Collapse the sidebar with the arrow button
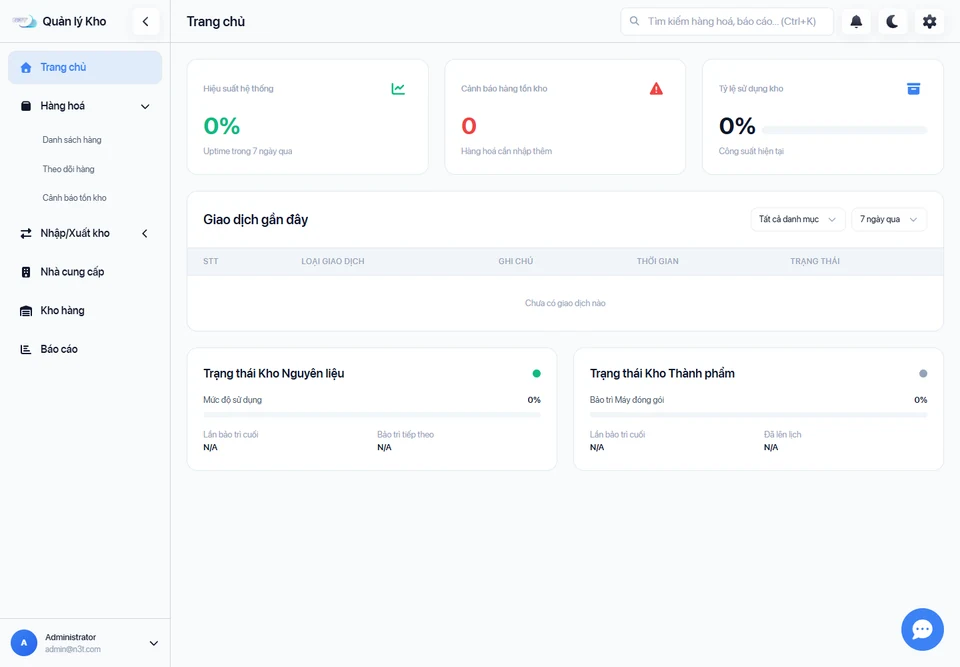Screen dimensions: 960x667 coord(146,21)
